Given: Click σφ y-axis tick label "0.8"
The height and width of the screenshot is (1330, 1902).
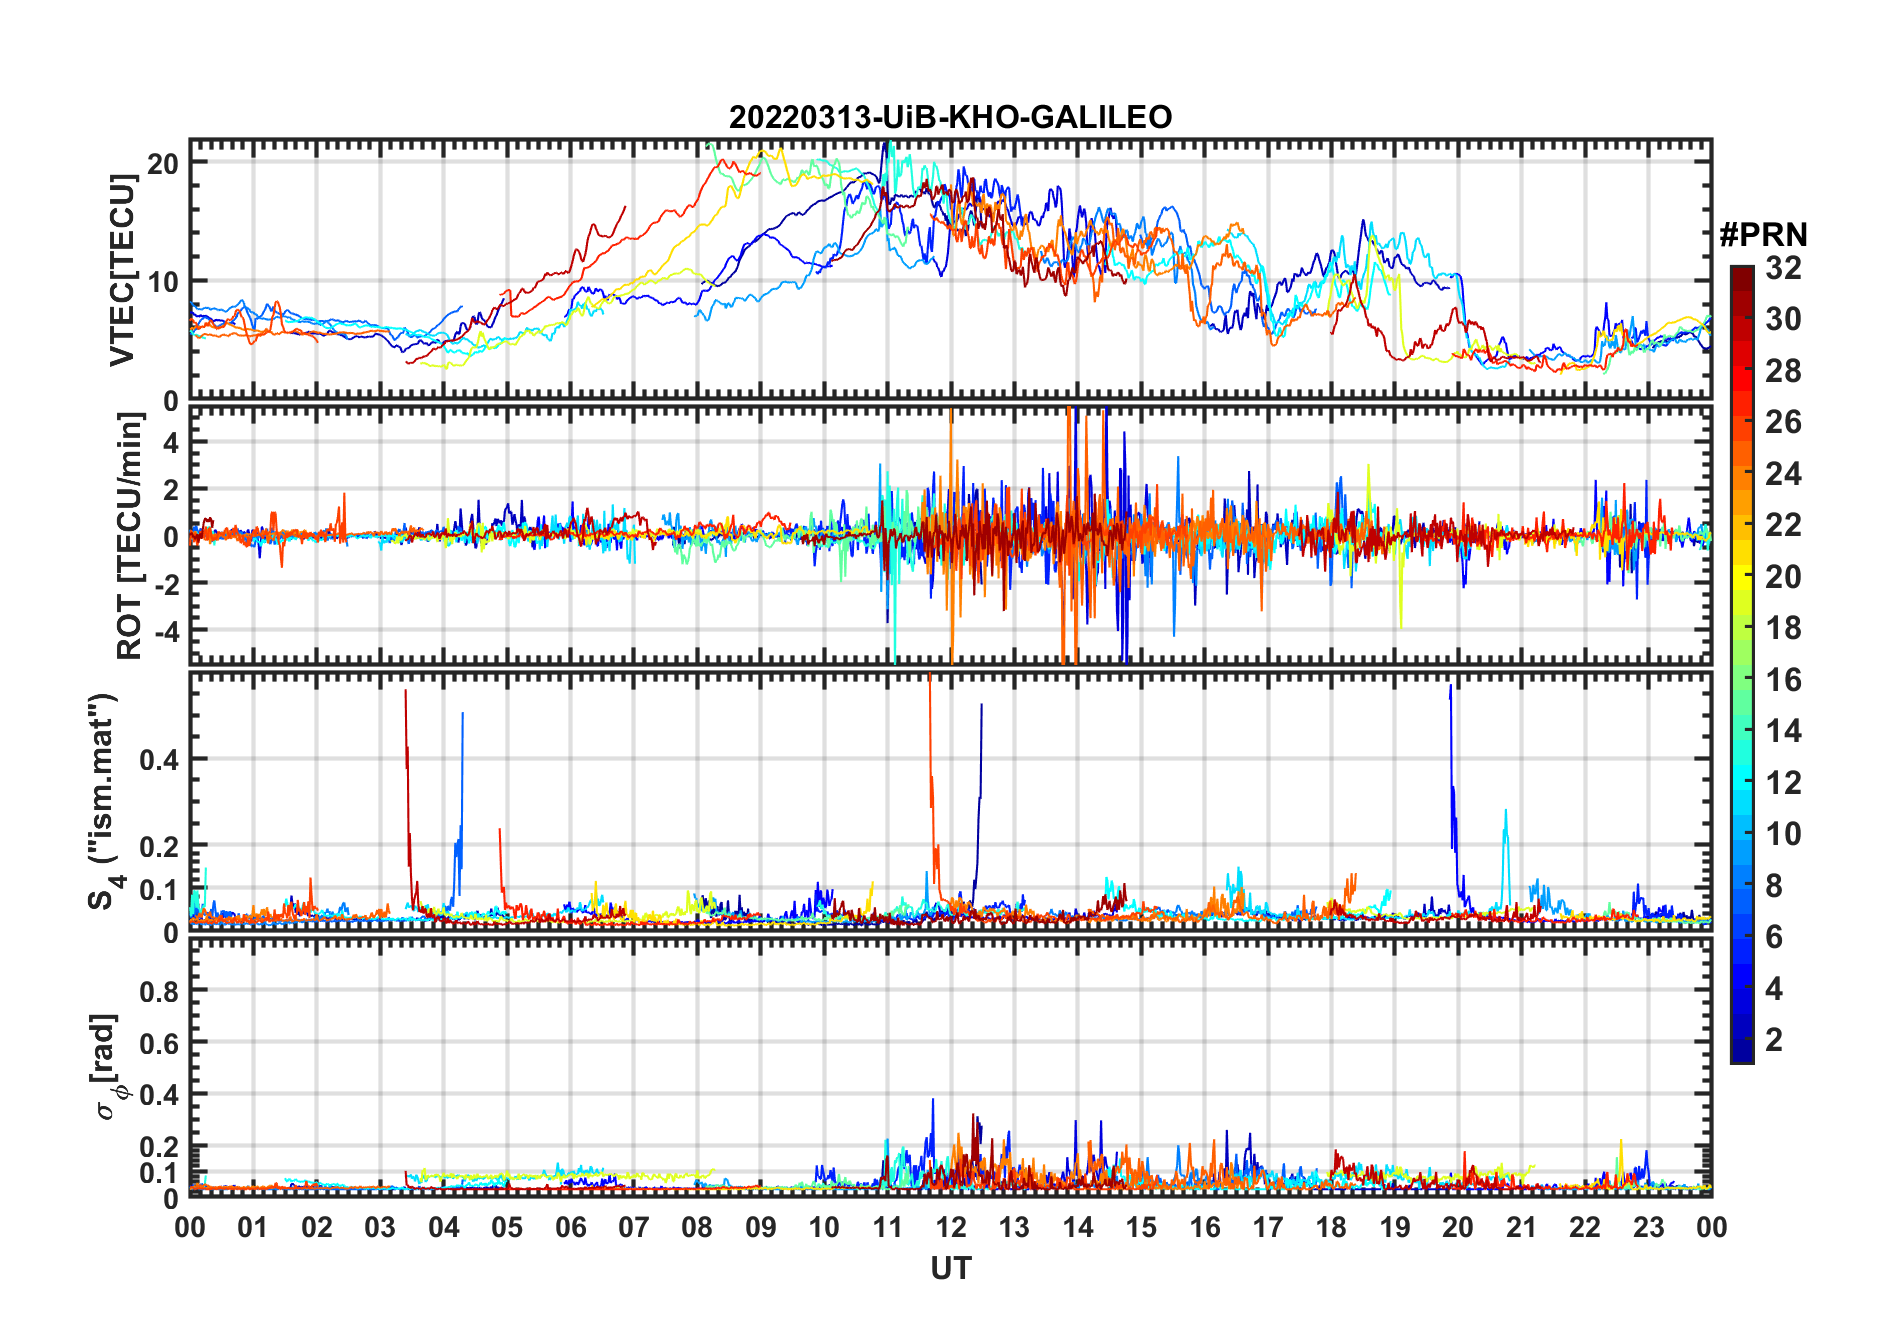Looking at the screenshot, I should click(x=160, y=992).
